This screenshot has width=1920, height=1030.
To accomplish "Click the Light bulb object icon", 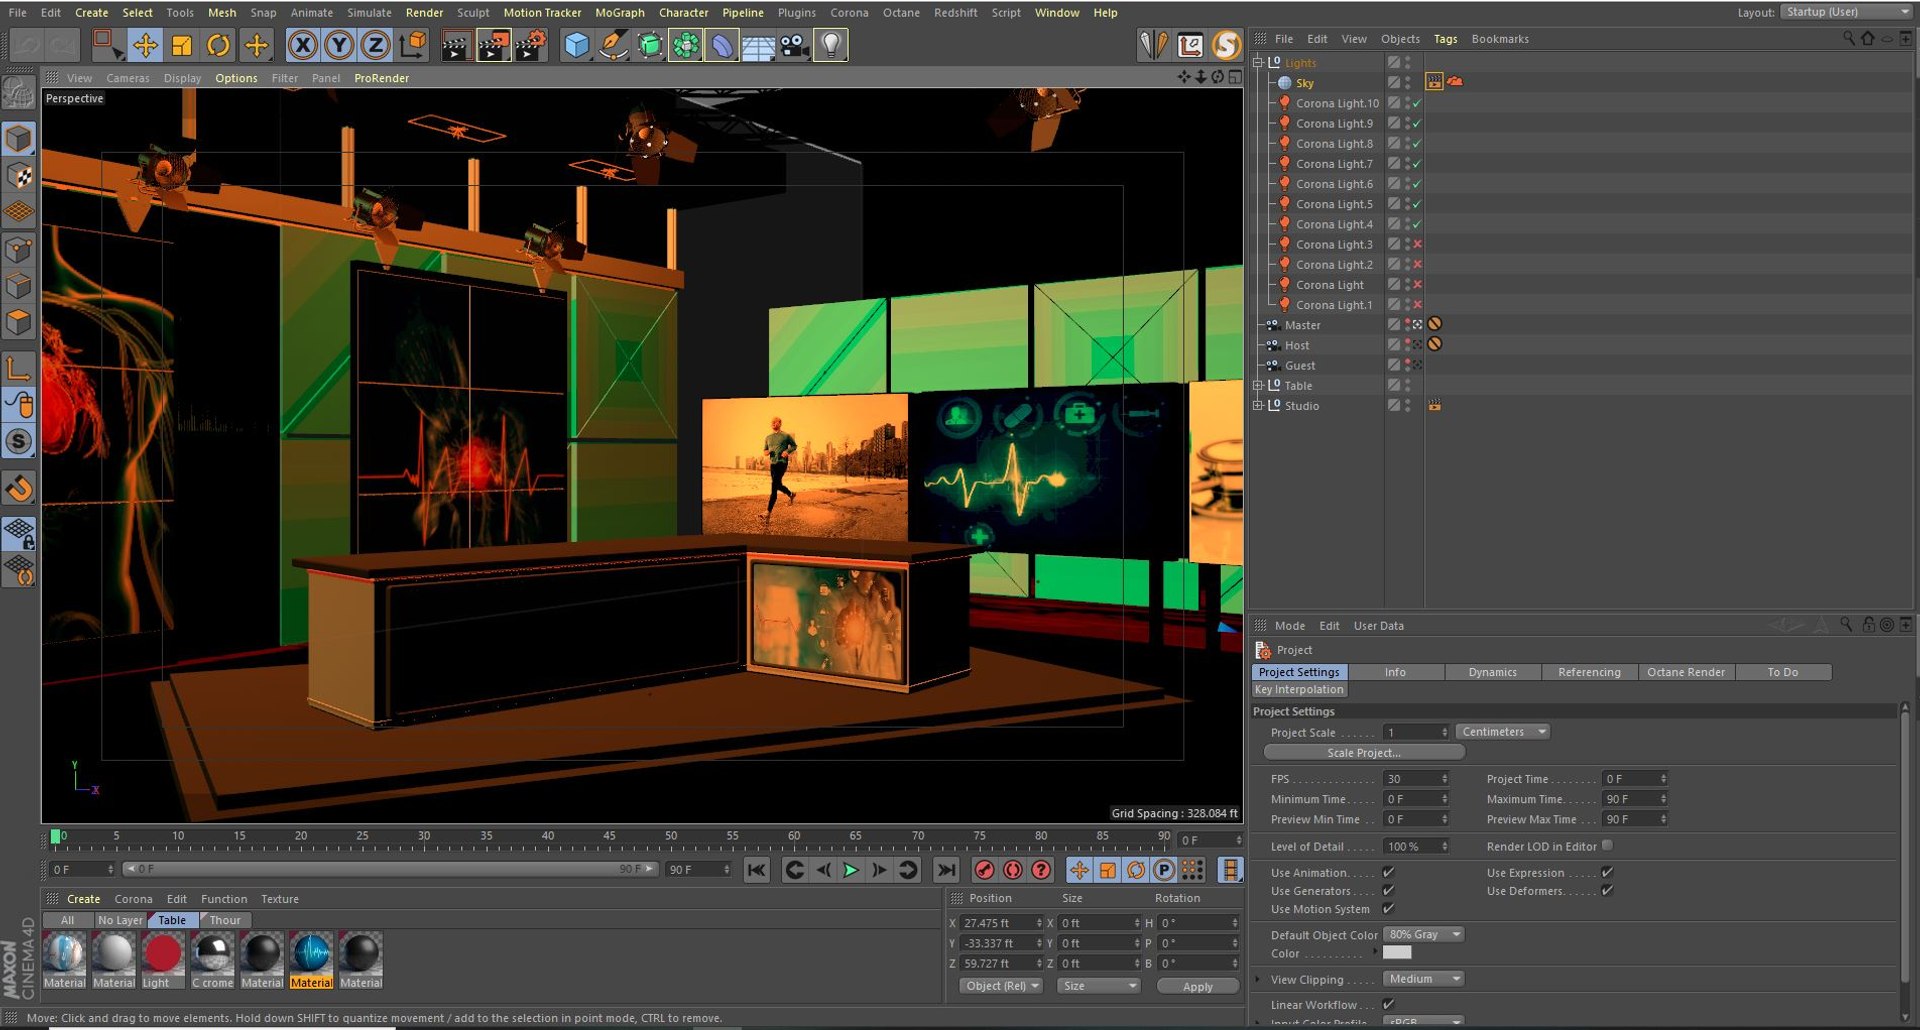I will click(x=831, y=45).
